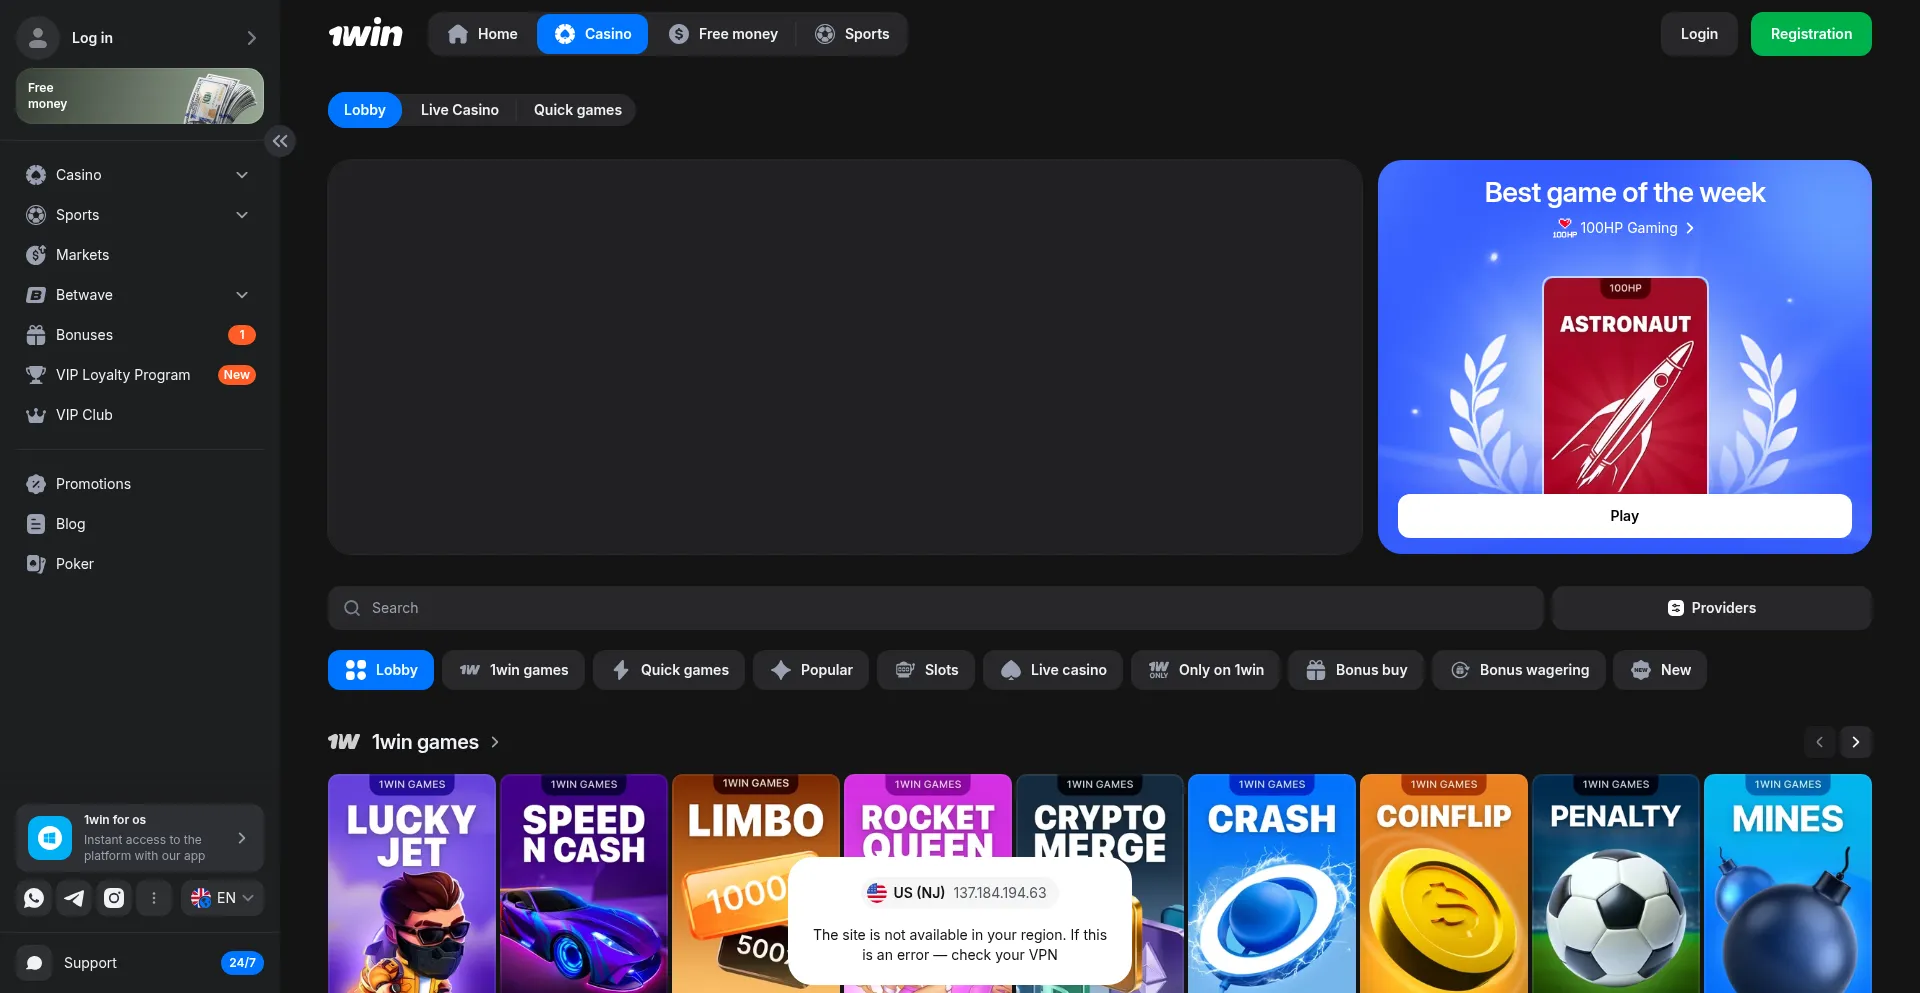Viewport: 1920px width, 993px height.
Task: Open the Blog sidebar item
Action: pos(140,524)
